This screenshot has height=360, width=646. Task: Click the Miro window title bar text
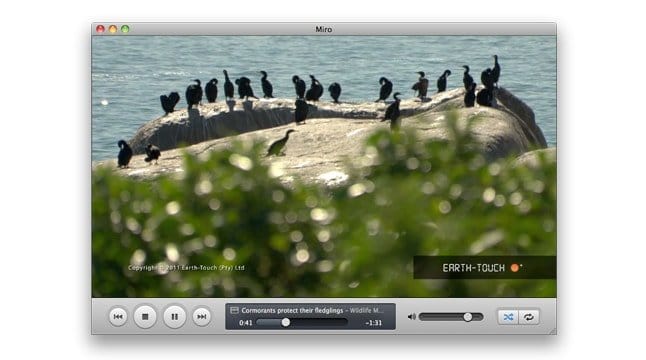click(x=324, y=29)
